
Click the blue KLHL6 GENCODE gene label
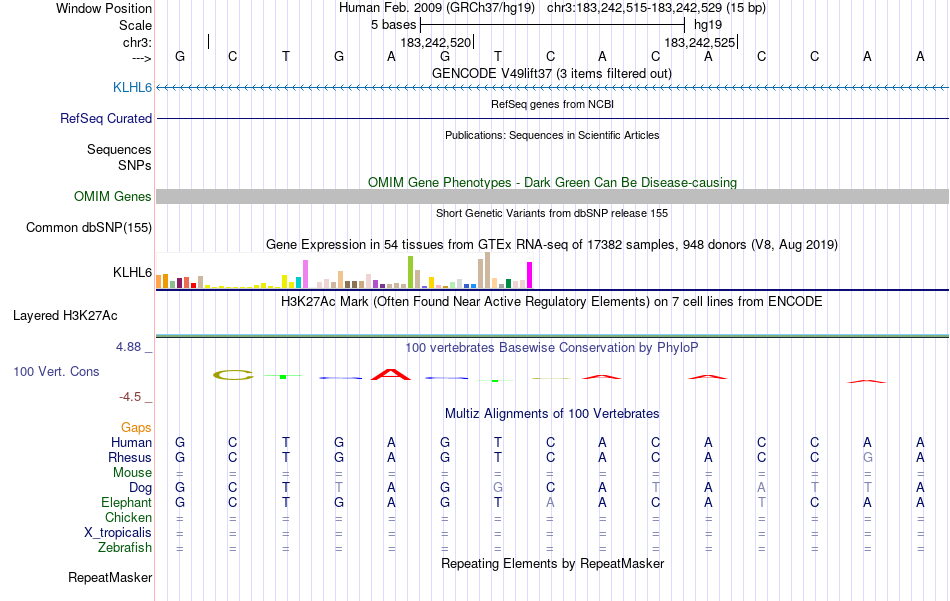[132, 87]
